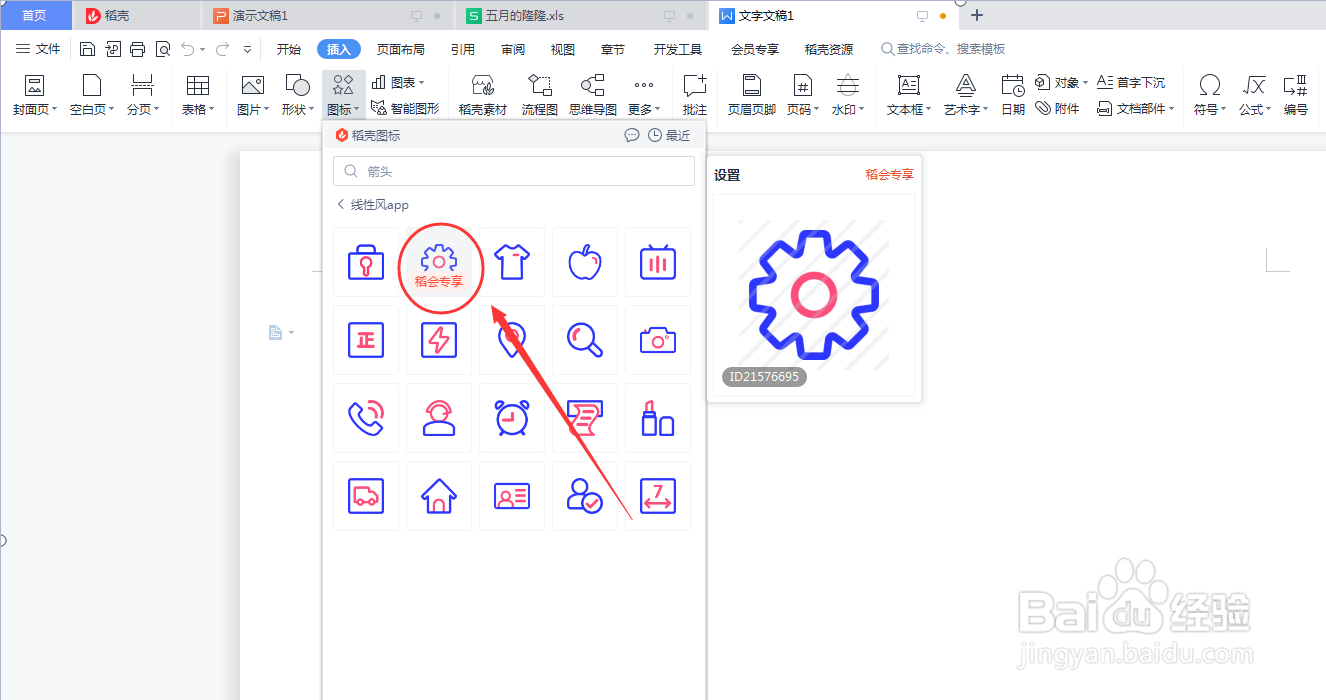The width and height of the screenshot is (1326, 700).
Task: Switch to 视图 ribbon tab
Action: [x=563, y=49]
